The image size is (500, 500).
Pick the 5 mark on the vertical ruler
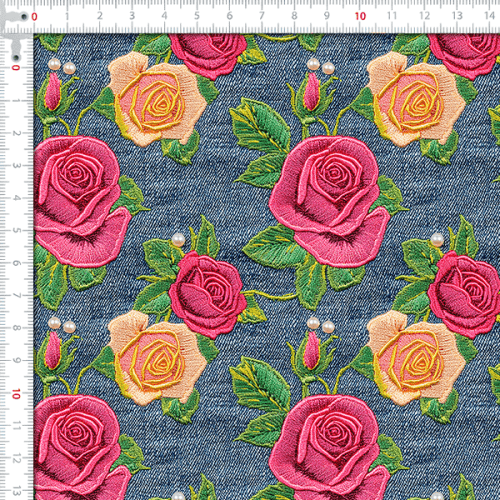click(16, 231)
